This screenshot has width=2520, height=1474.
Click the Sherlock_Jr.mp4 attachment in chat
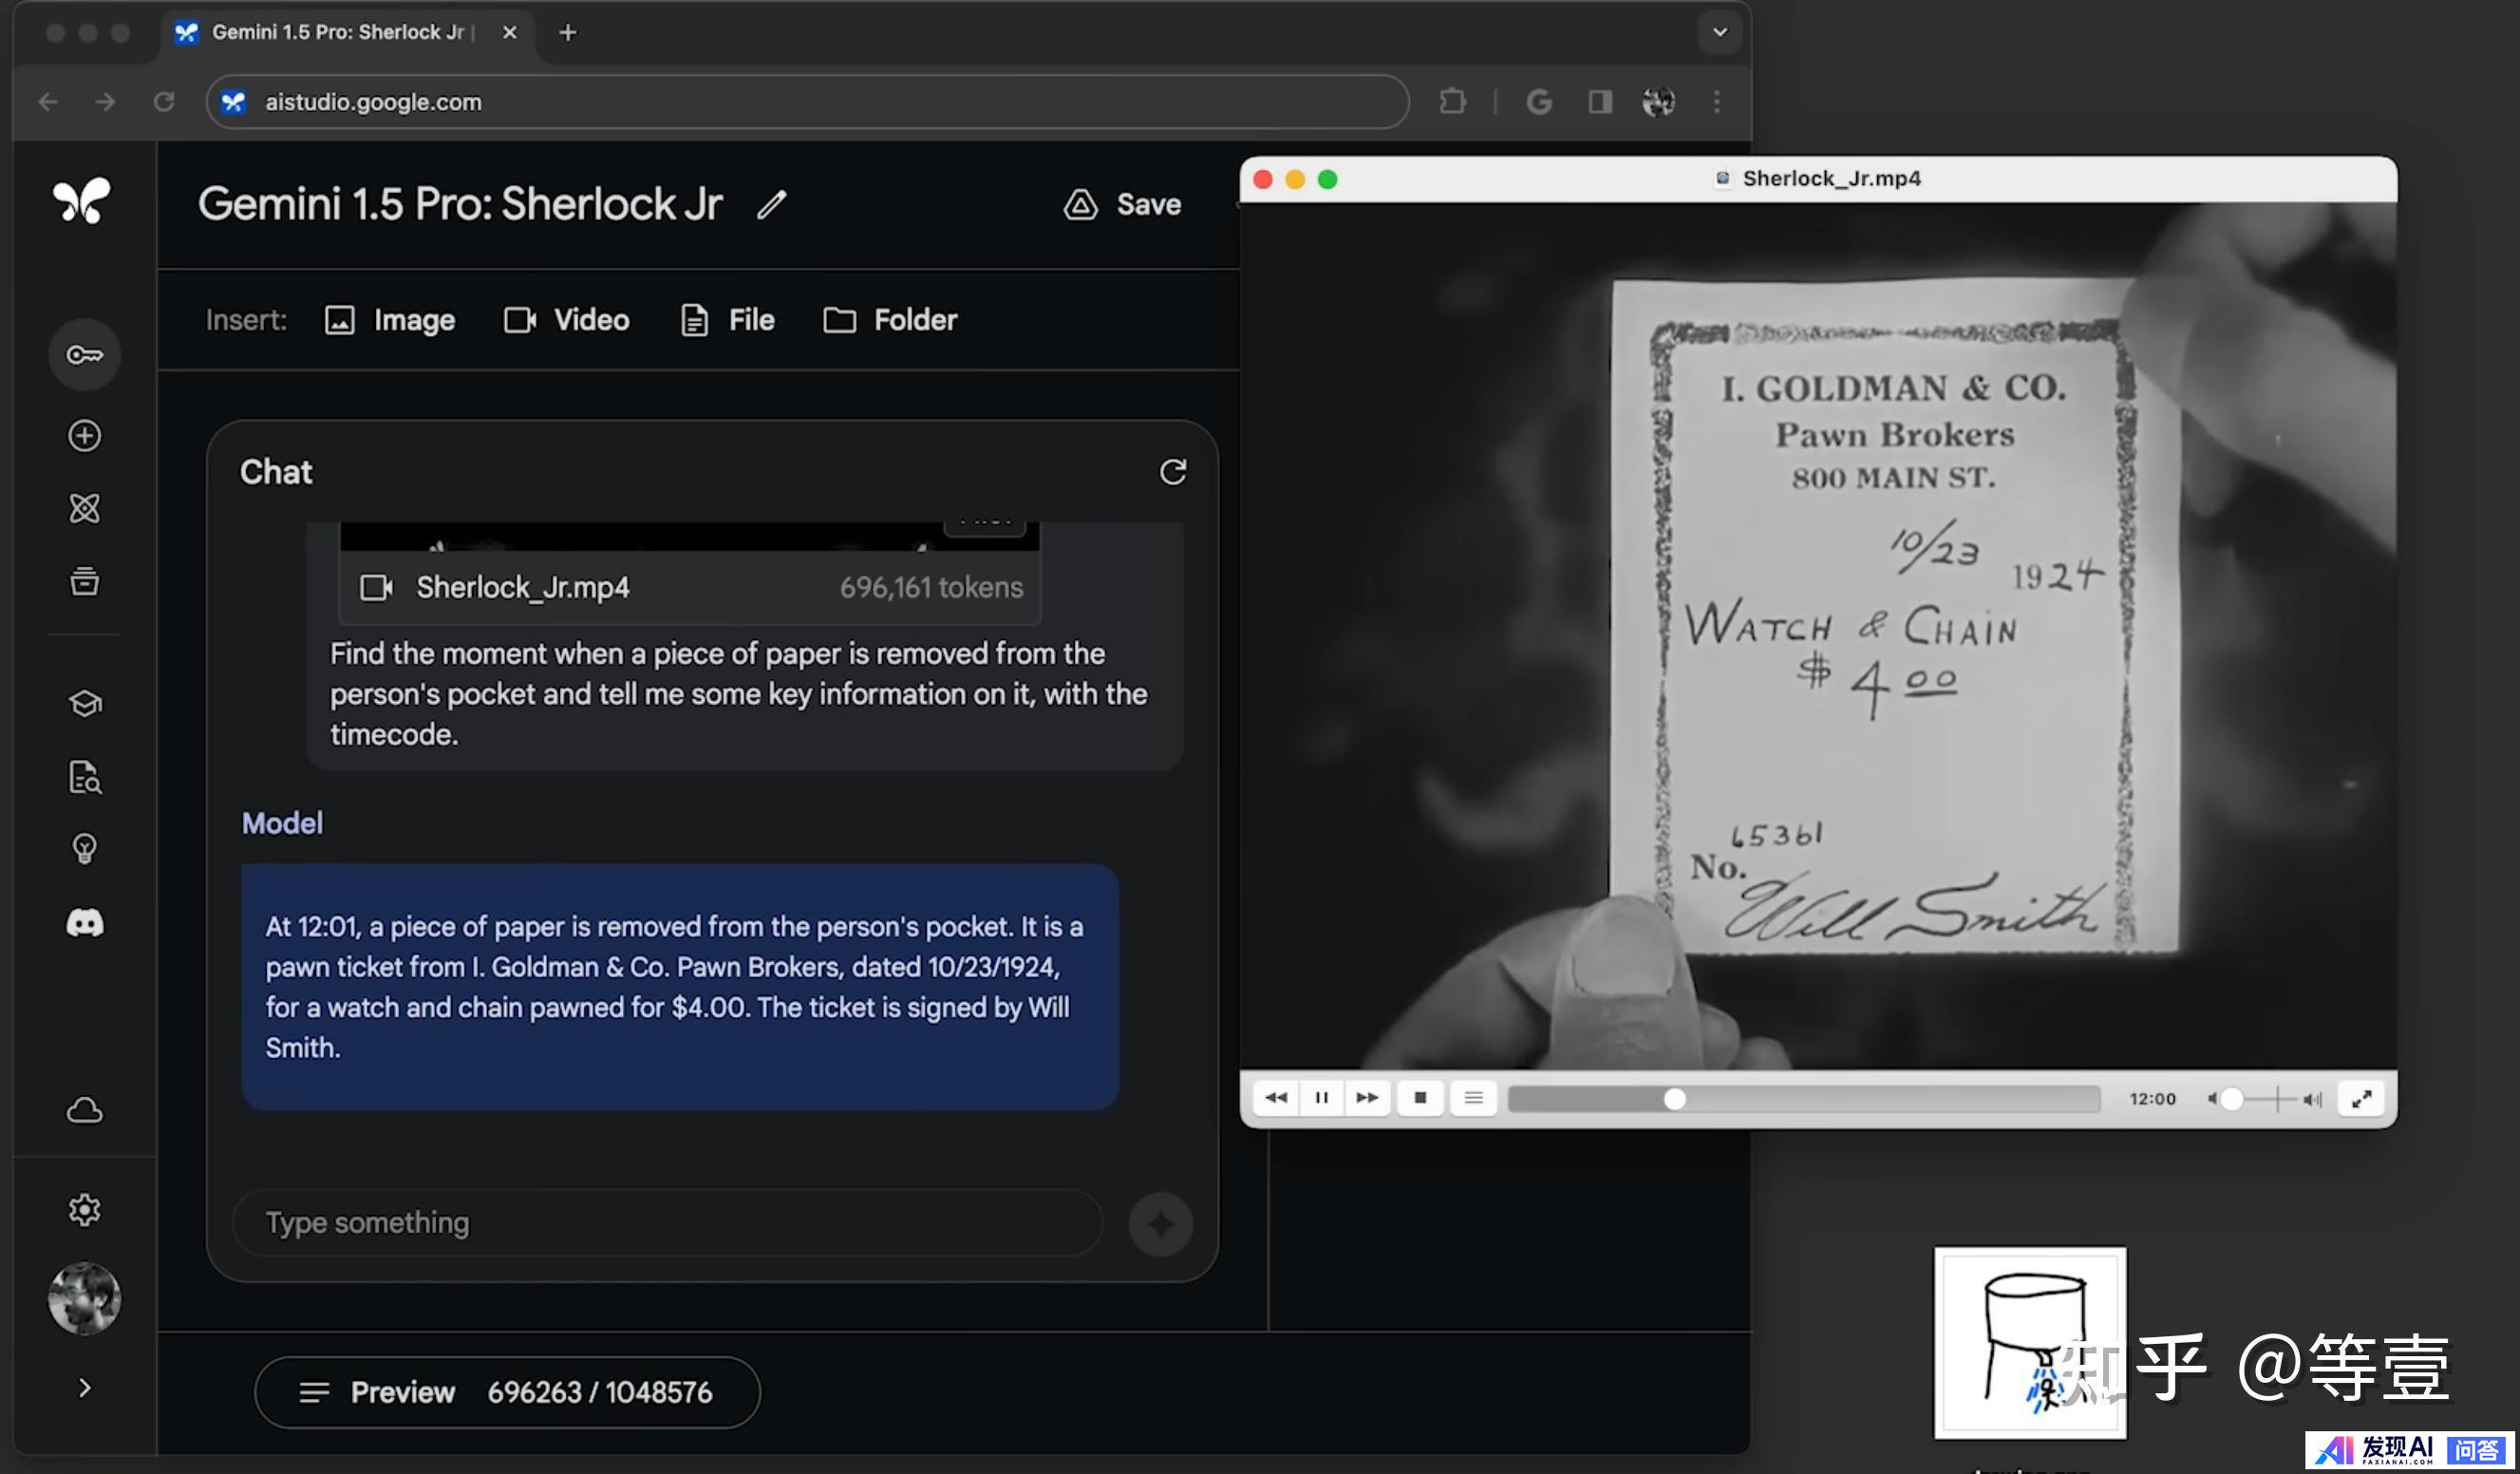tap(690, 587)
